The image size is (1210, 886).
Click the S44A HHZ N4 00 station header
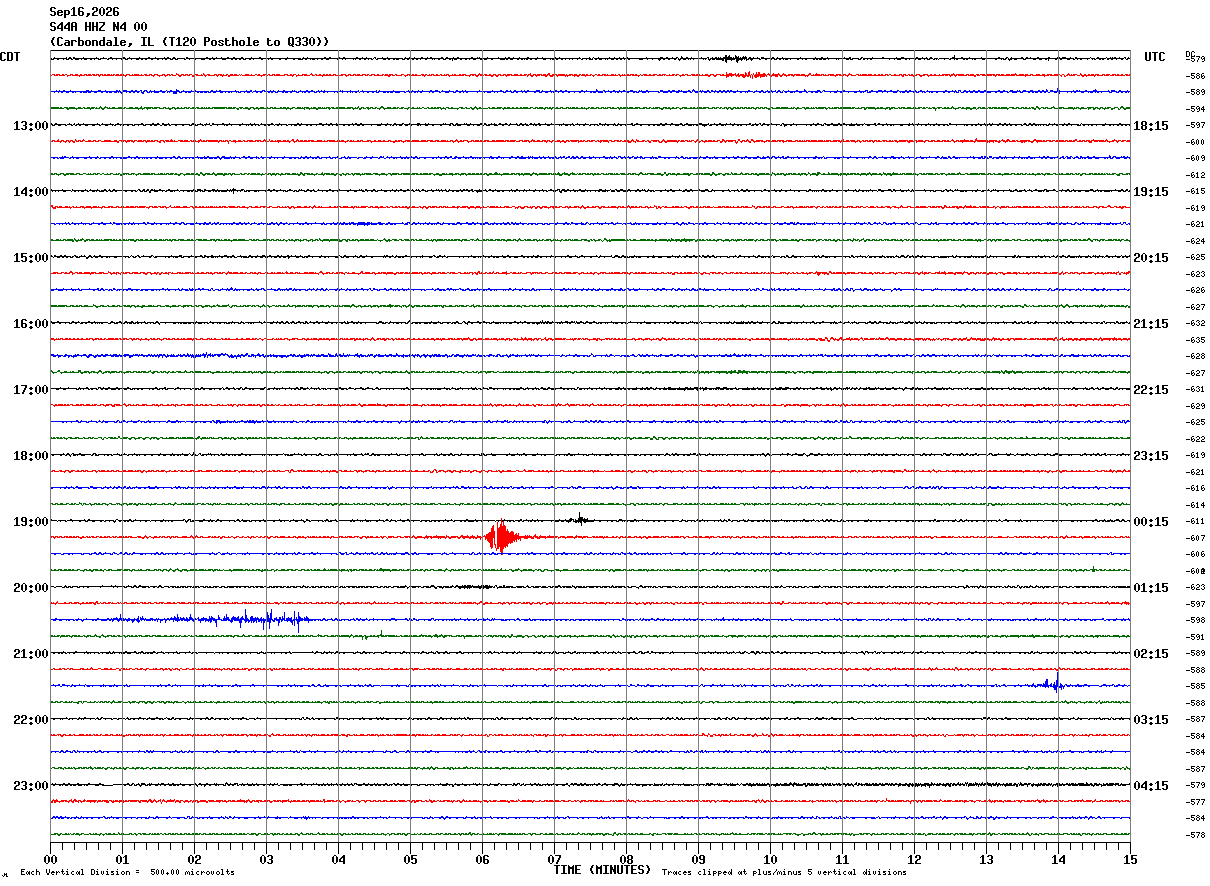click(98, 26)
